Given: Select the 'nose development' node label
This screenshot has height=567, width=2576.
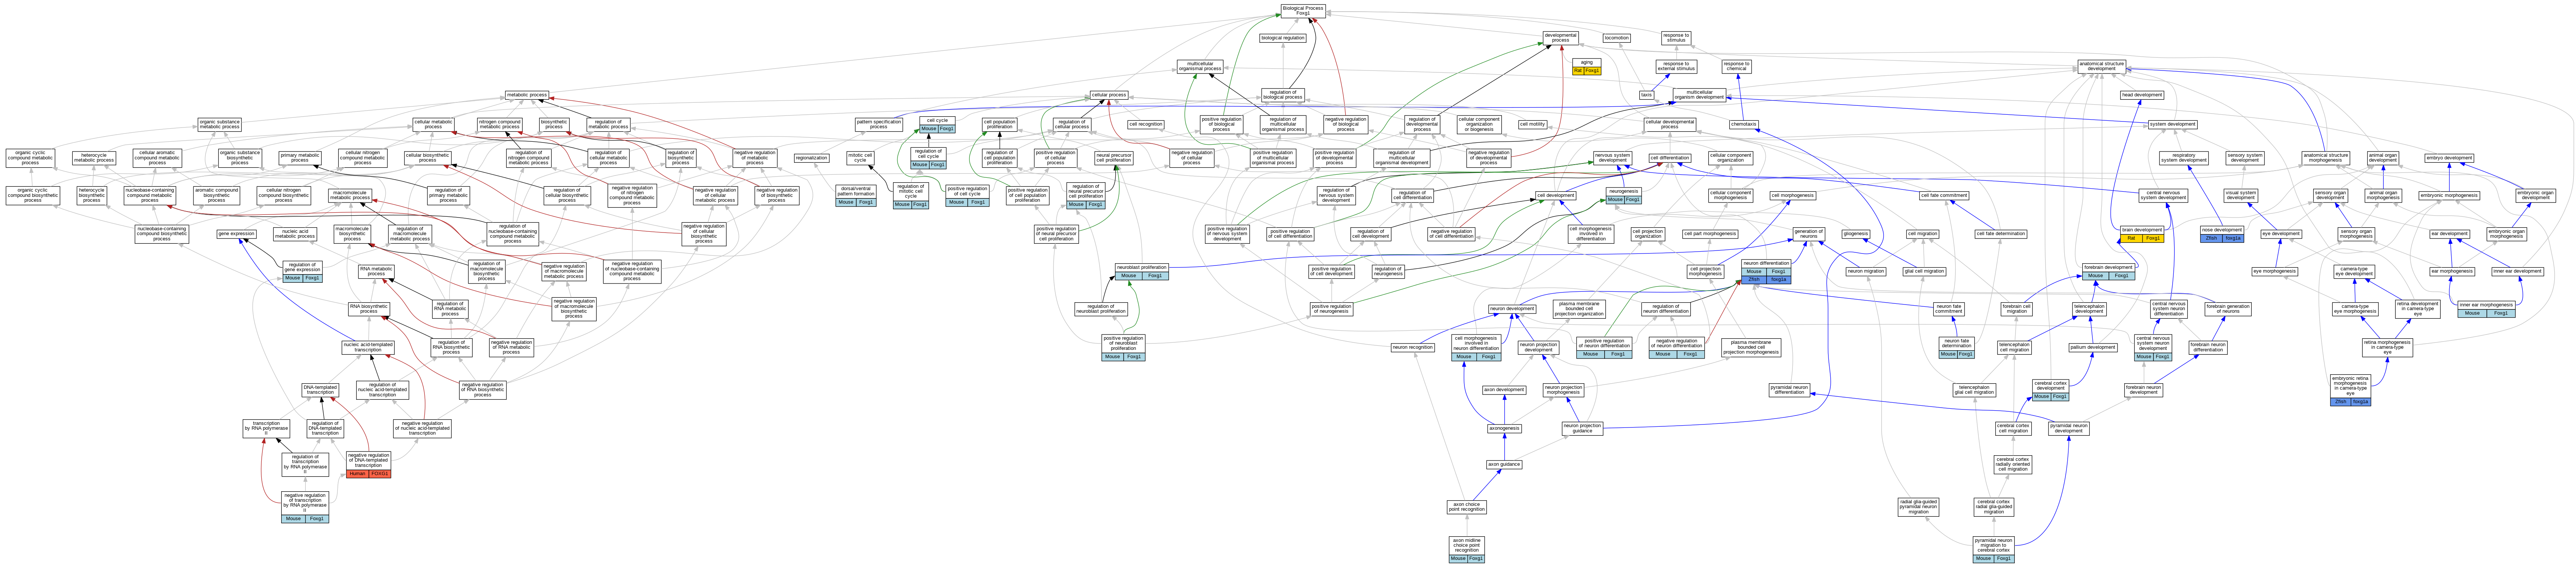Looking at the screenshot, I should click(x=2222, y=230).
